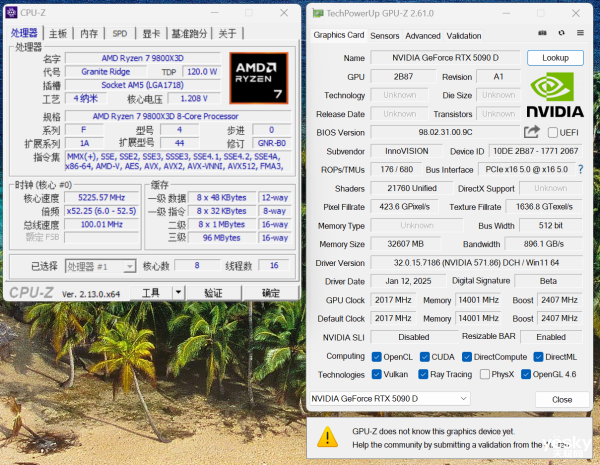Click the Bus Width value 512 bit

551,225
